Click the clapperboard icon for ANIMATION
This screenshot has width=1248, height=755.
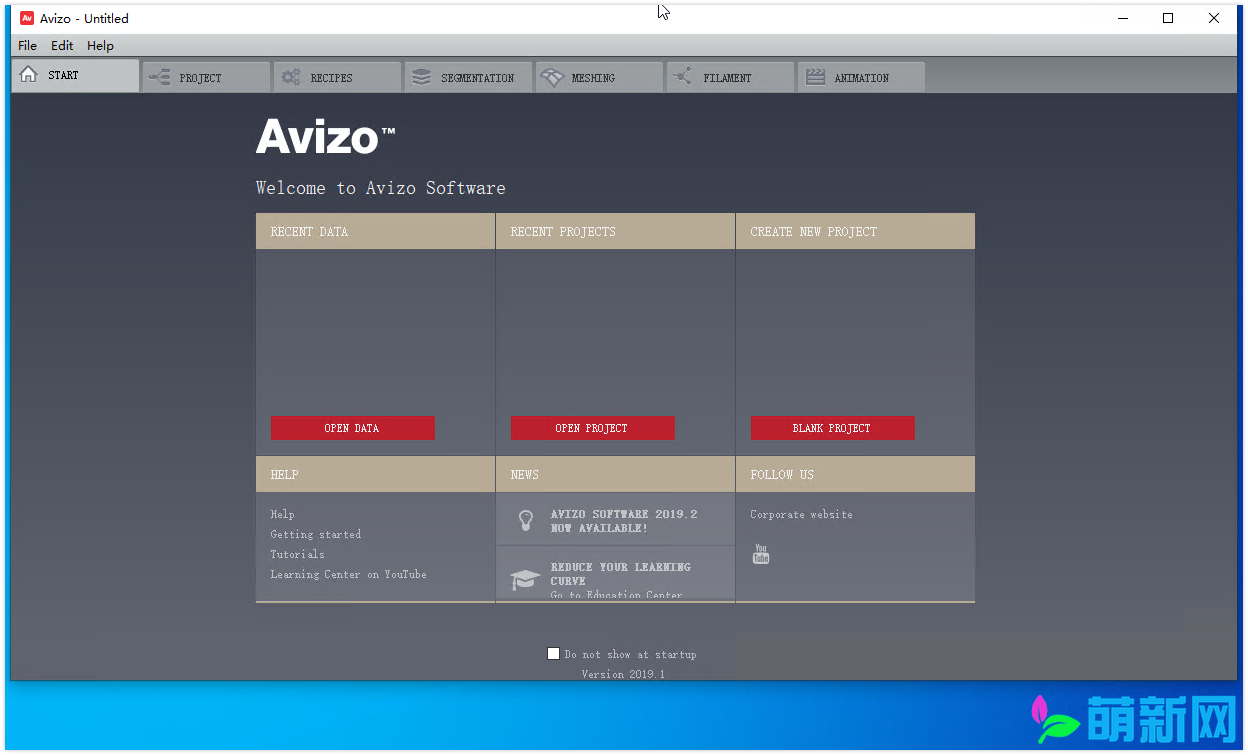click(816, 77)
